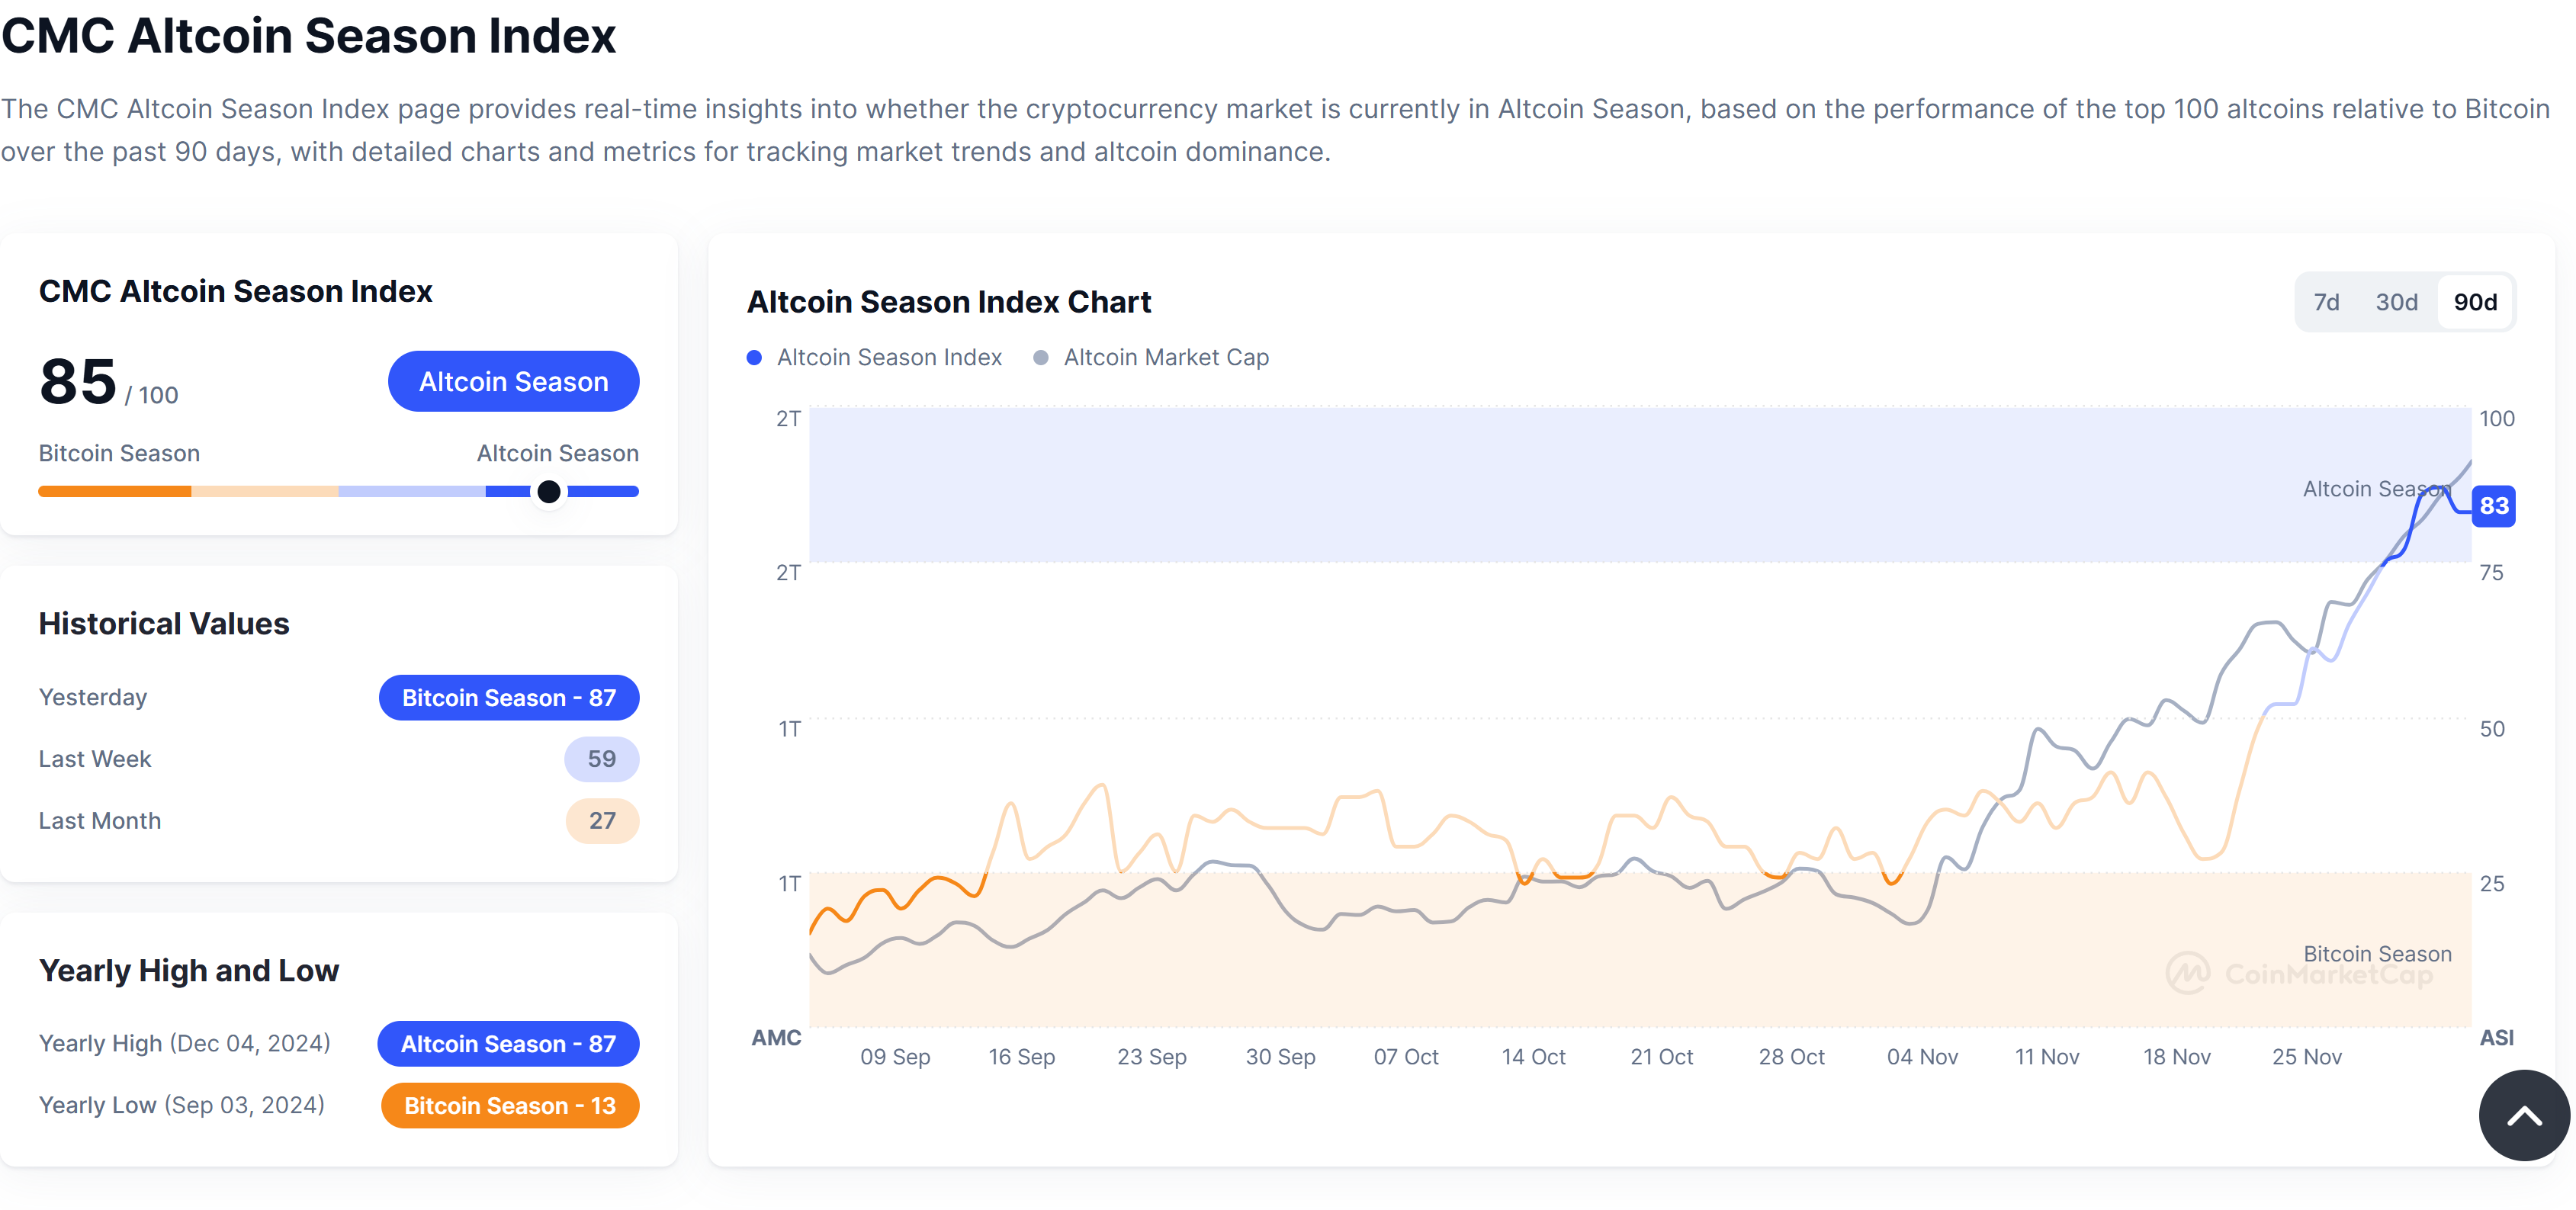Viewport: 2576px width, 1210px height.
Task: Click the Altcoin Season label on the chart
Action: (2375, 489)
